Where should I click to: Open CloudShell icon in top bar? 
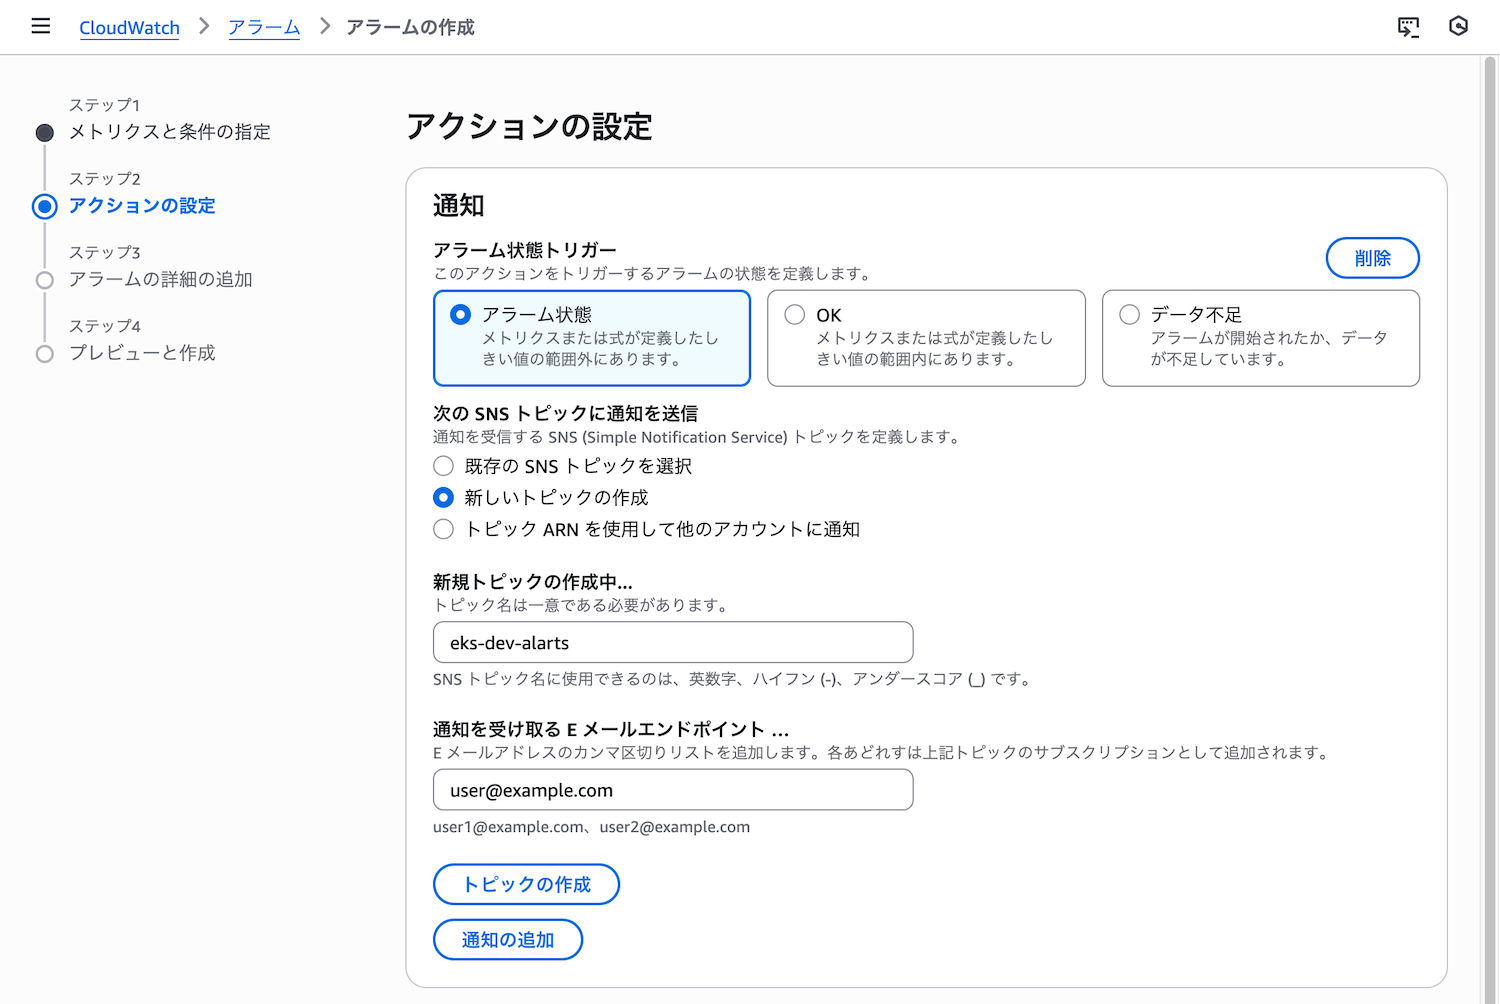click(x=1408, y=27)
